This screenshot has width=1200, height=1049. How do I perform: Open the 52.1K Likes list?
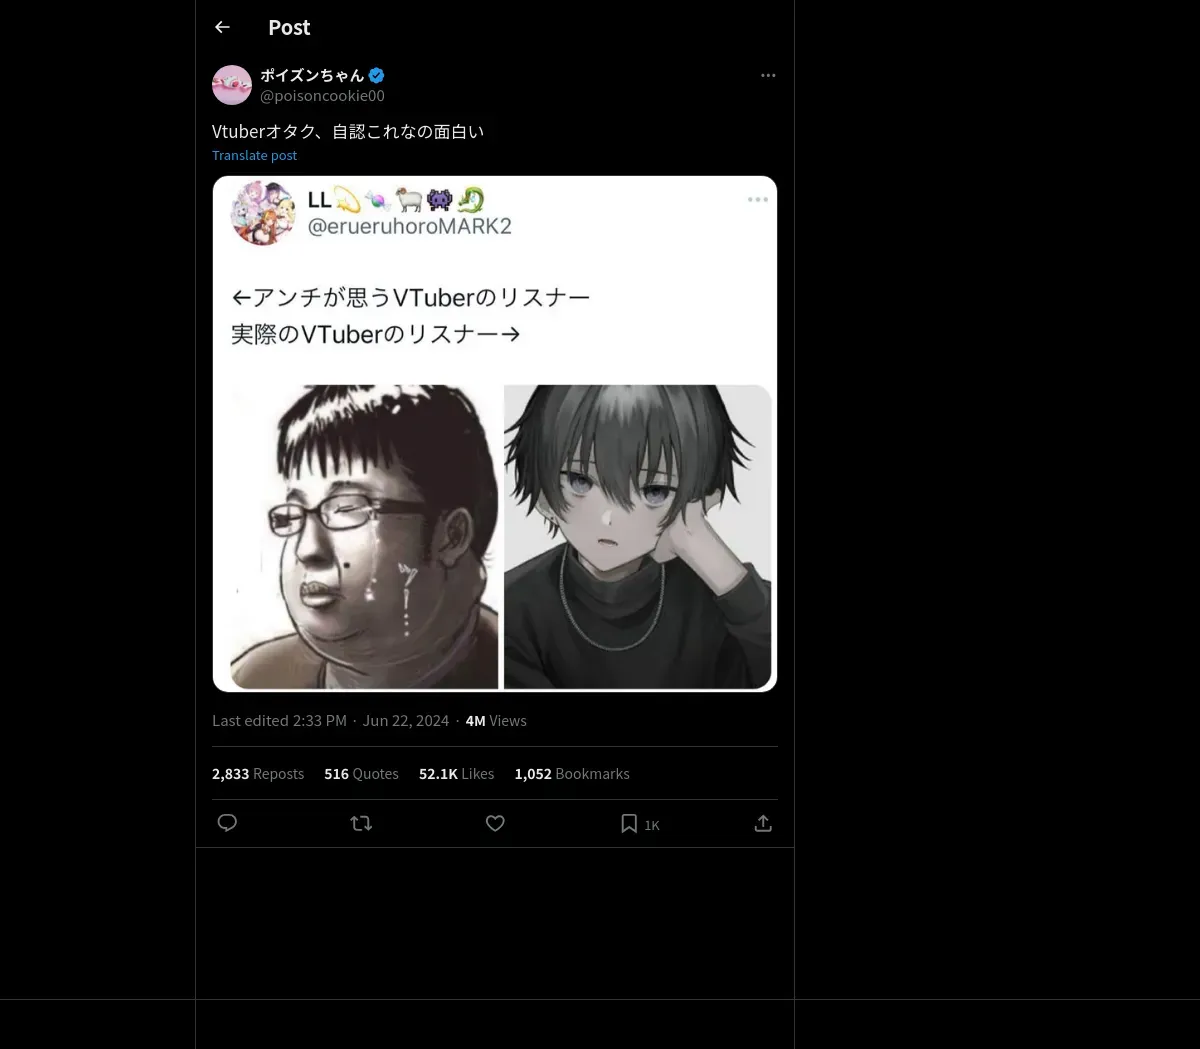[456, 774]
